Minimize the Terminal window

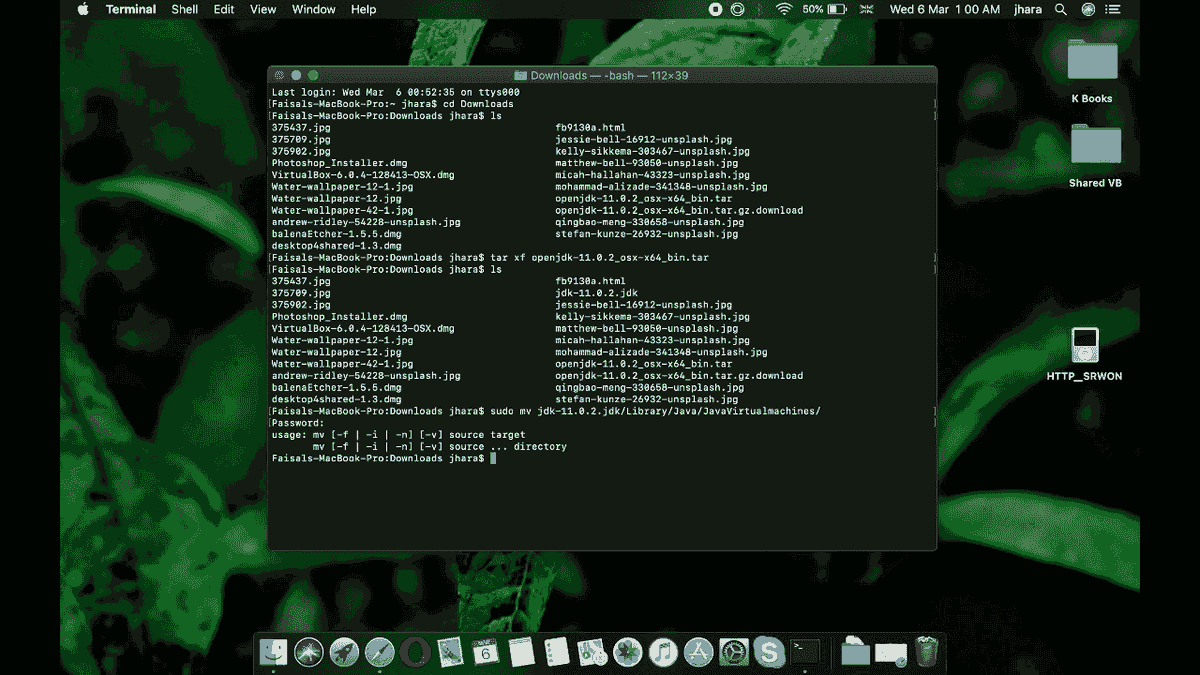pyautogui.click(x=296, y=75)
